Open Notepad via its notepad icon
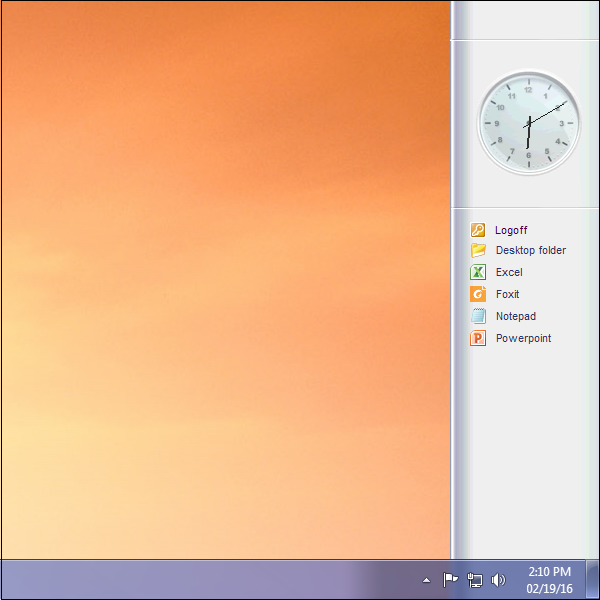600x600 pixels. click(x=478, y=316)
